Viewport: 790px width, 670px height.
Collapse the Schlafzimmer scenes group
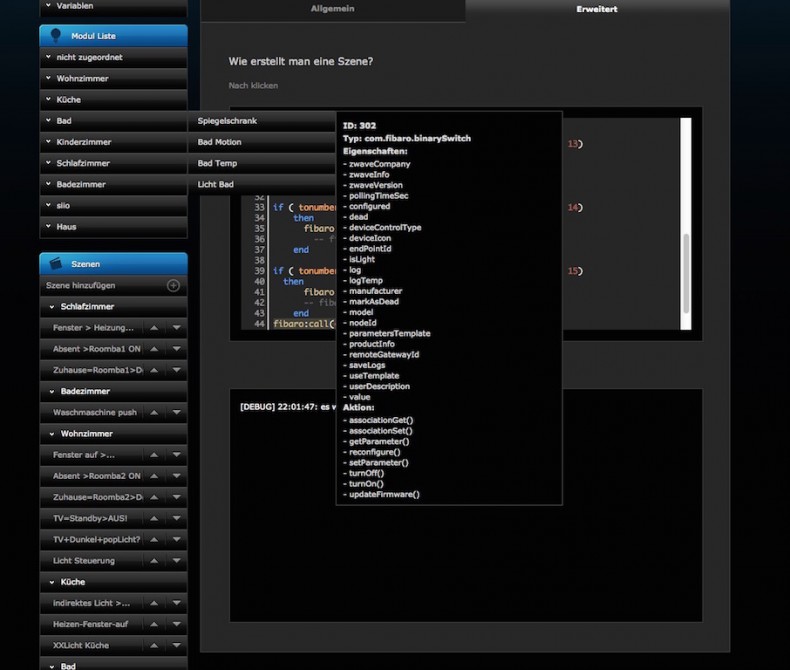[x=50, y=307]
